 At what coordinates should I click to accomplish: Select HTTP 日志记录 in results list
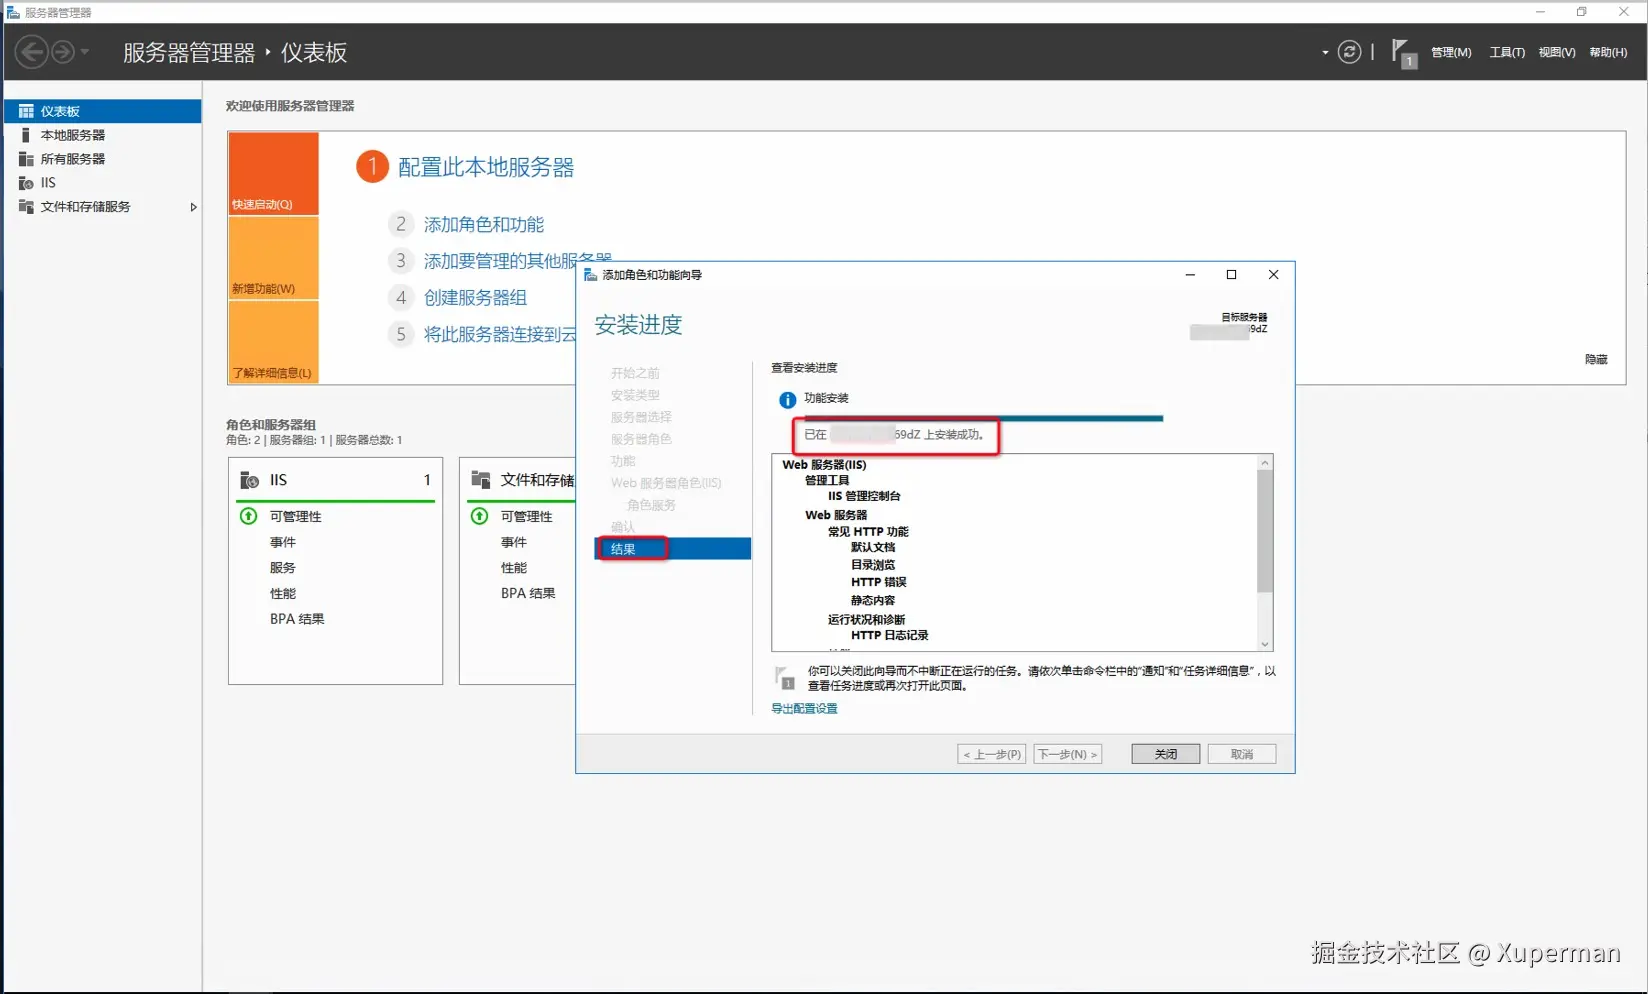[889, 635]
